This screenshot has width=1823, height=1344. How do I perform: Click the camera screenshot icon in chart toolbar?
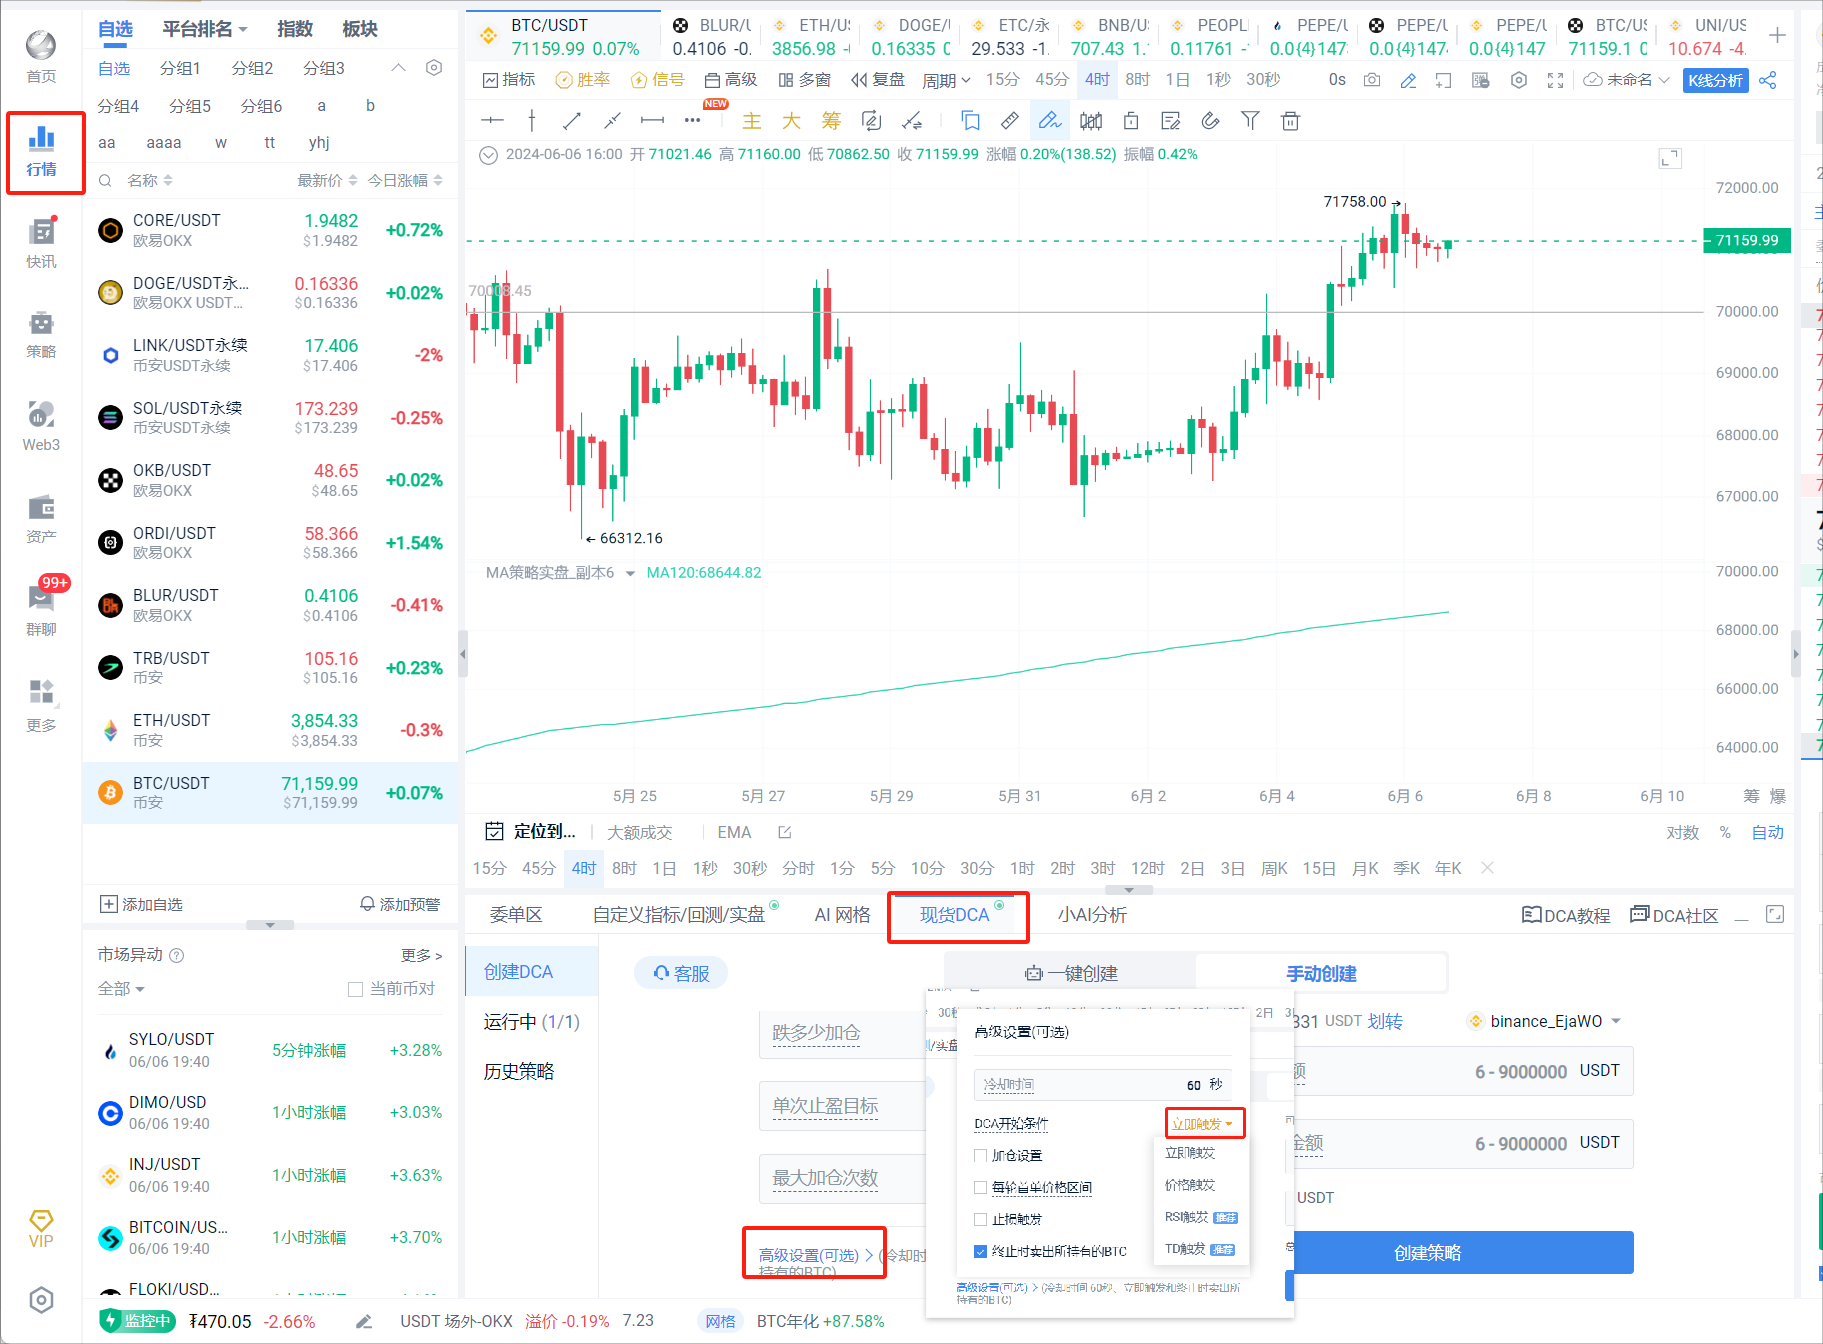coord(1372,80)
